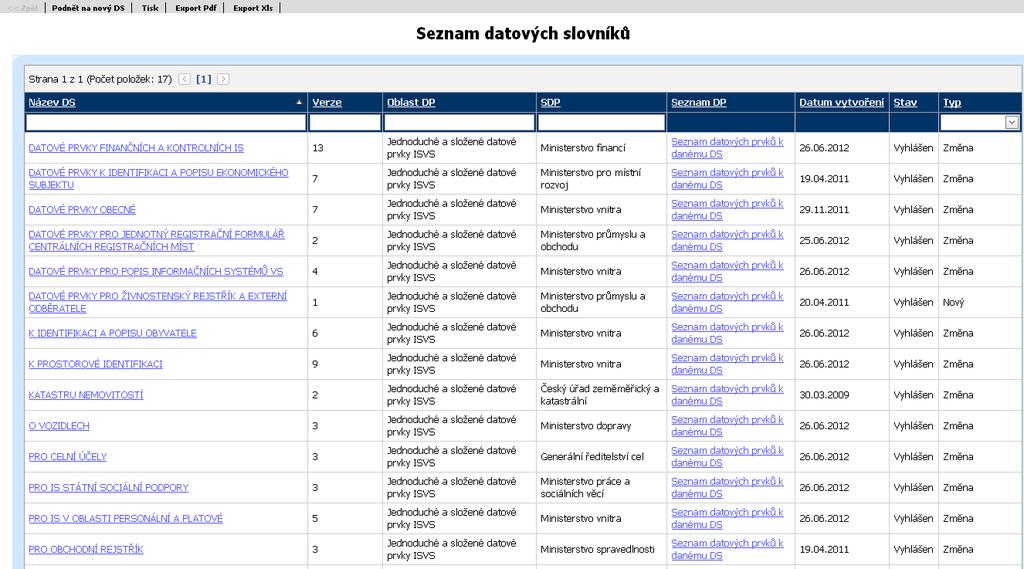This screenshot has height=569, width=1024.
Task: Open K PROSTOROVÉ IDENTIFIKACI link
Action: coord(95,364)
